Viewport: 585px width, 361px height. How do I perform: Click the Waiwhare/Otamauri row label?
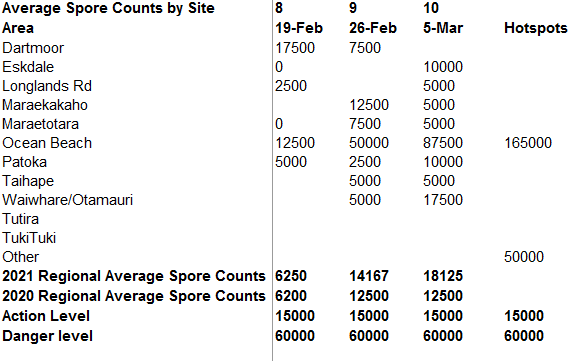[x=68, y=200]
